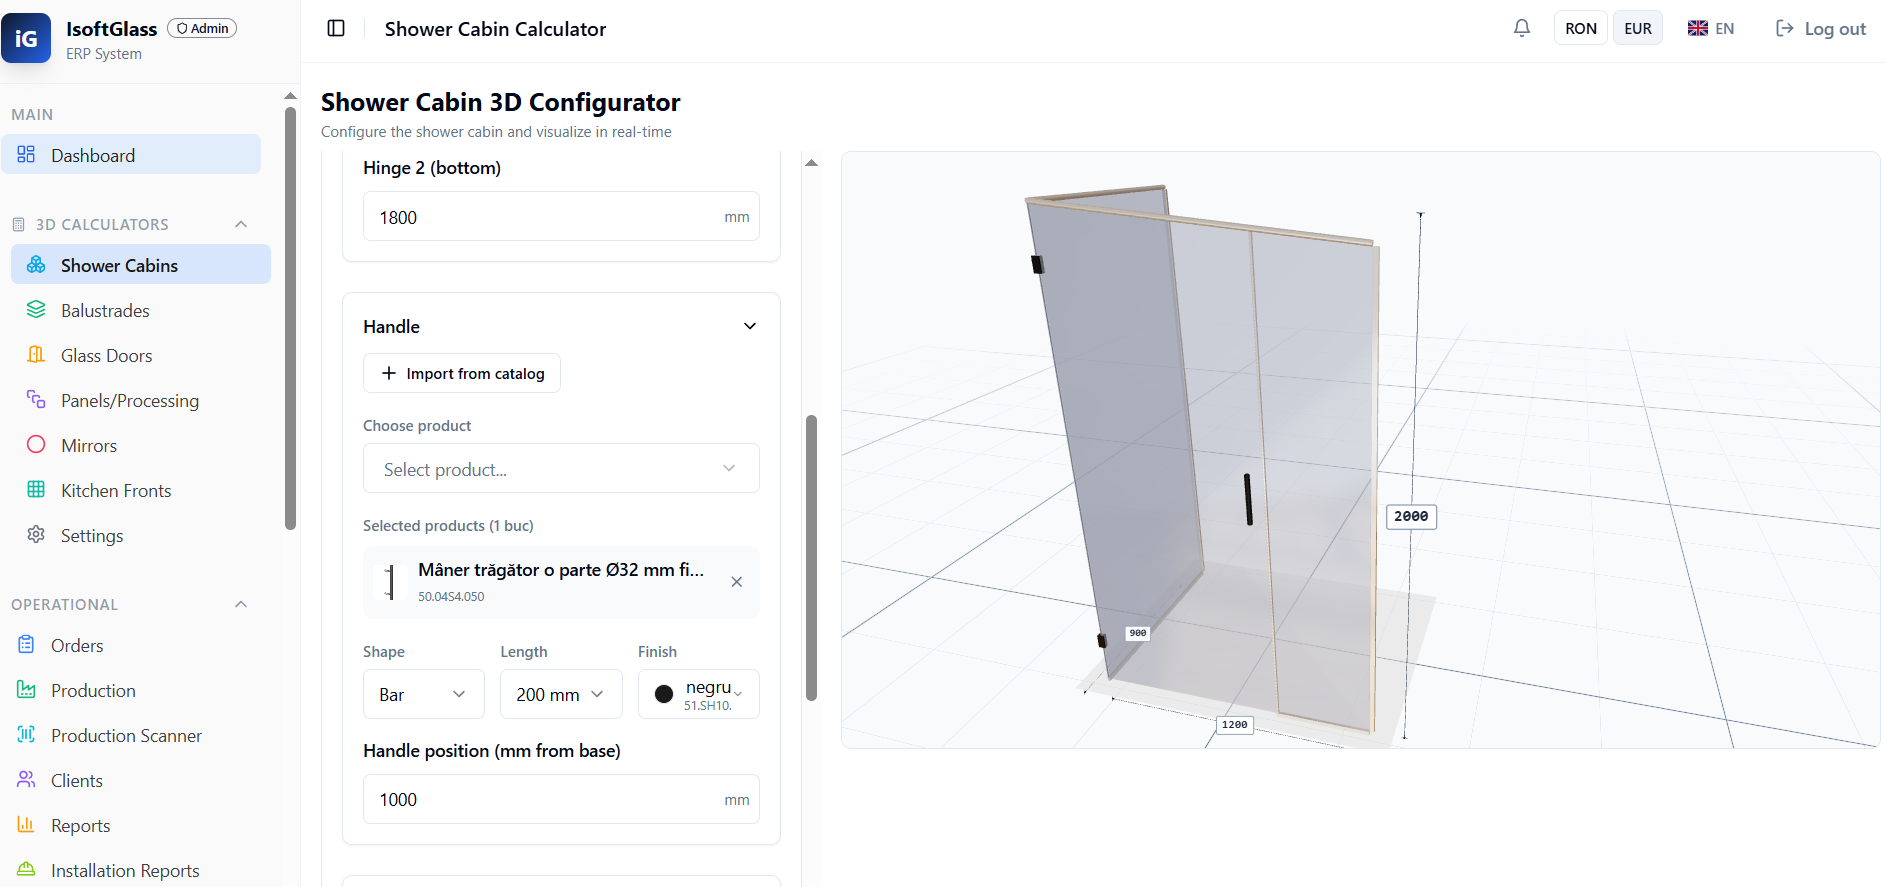Change language from EN
This screenshot has height=887, width=1886.
(x=1711, y=28)
